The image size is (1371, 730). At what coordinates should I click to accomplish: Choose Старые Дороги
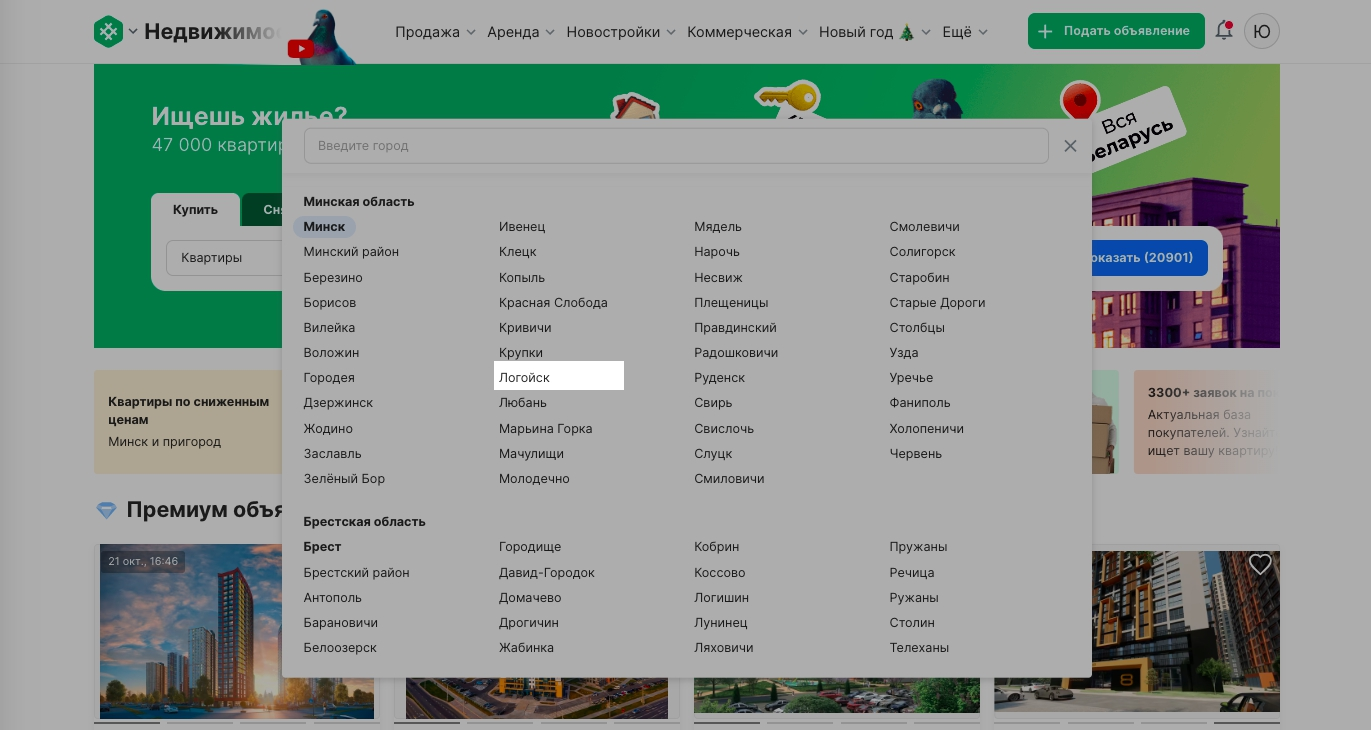[x=937, y=302]
